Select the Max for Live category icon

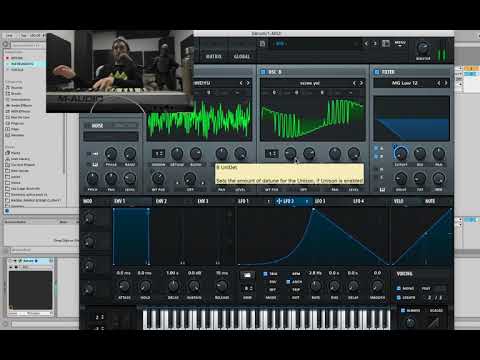point(8,117)
